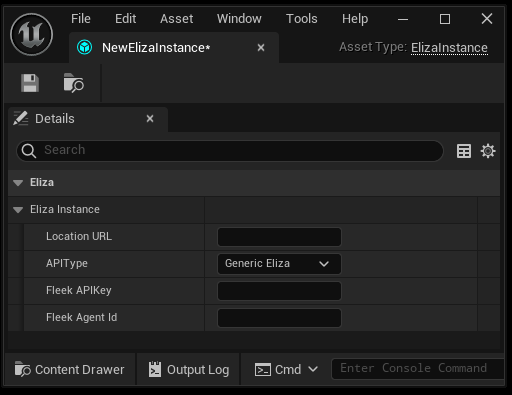Click the NewElizaInstance tab cube icon
This screenshot has width=512, height=395.
(85, 48)
